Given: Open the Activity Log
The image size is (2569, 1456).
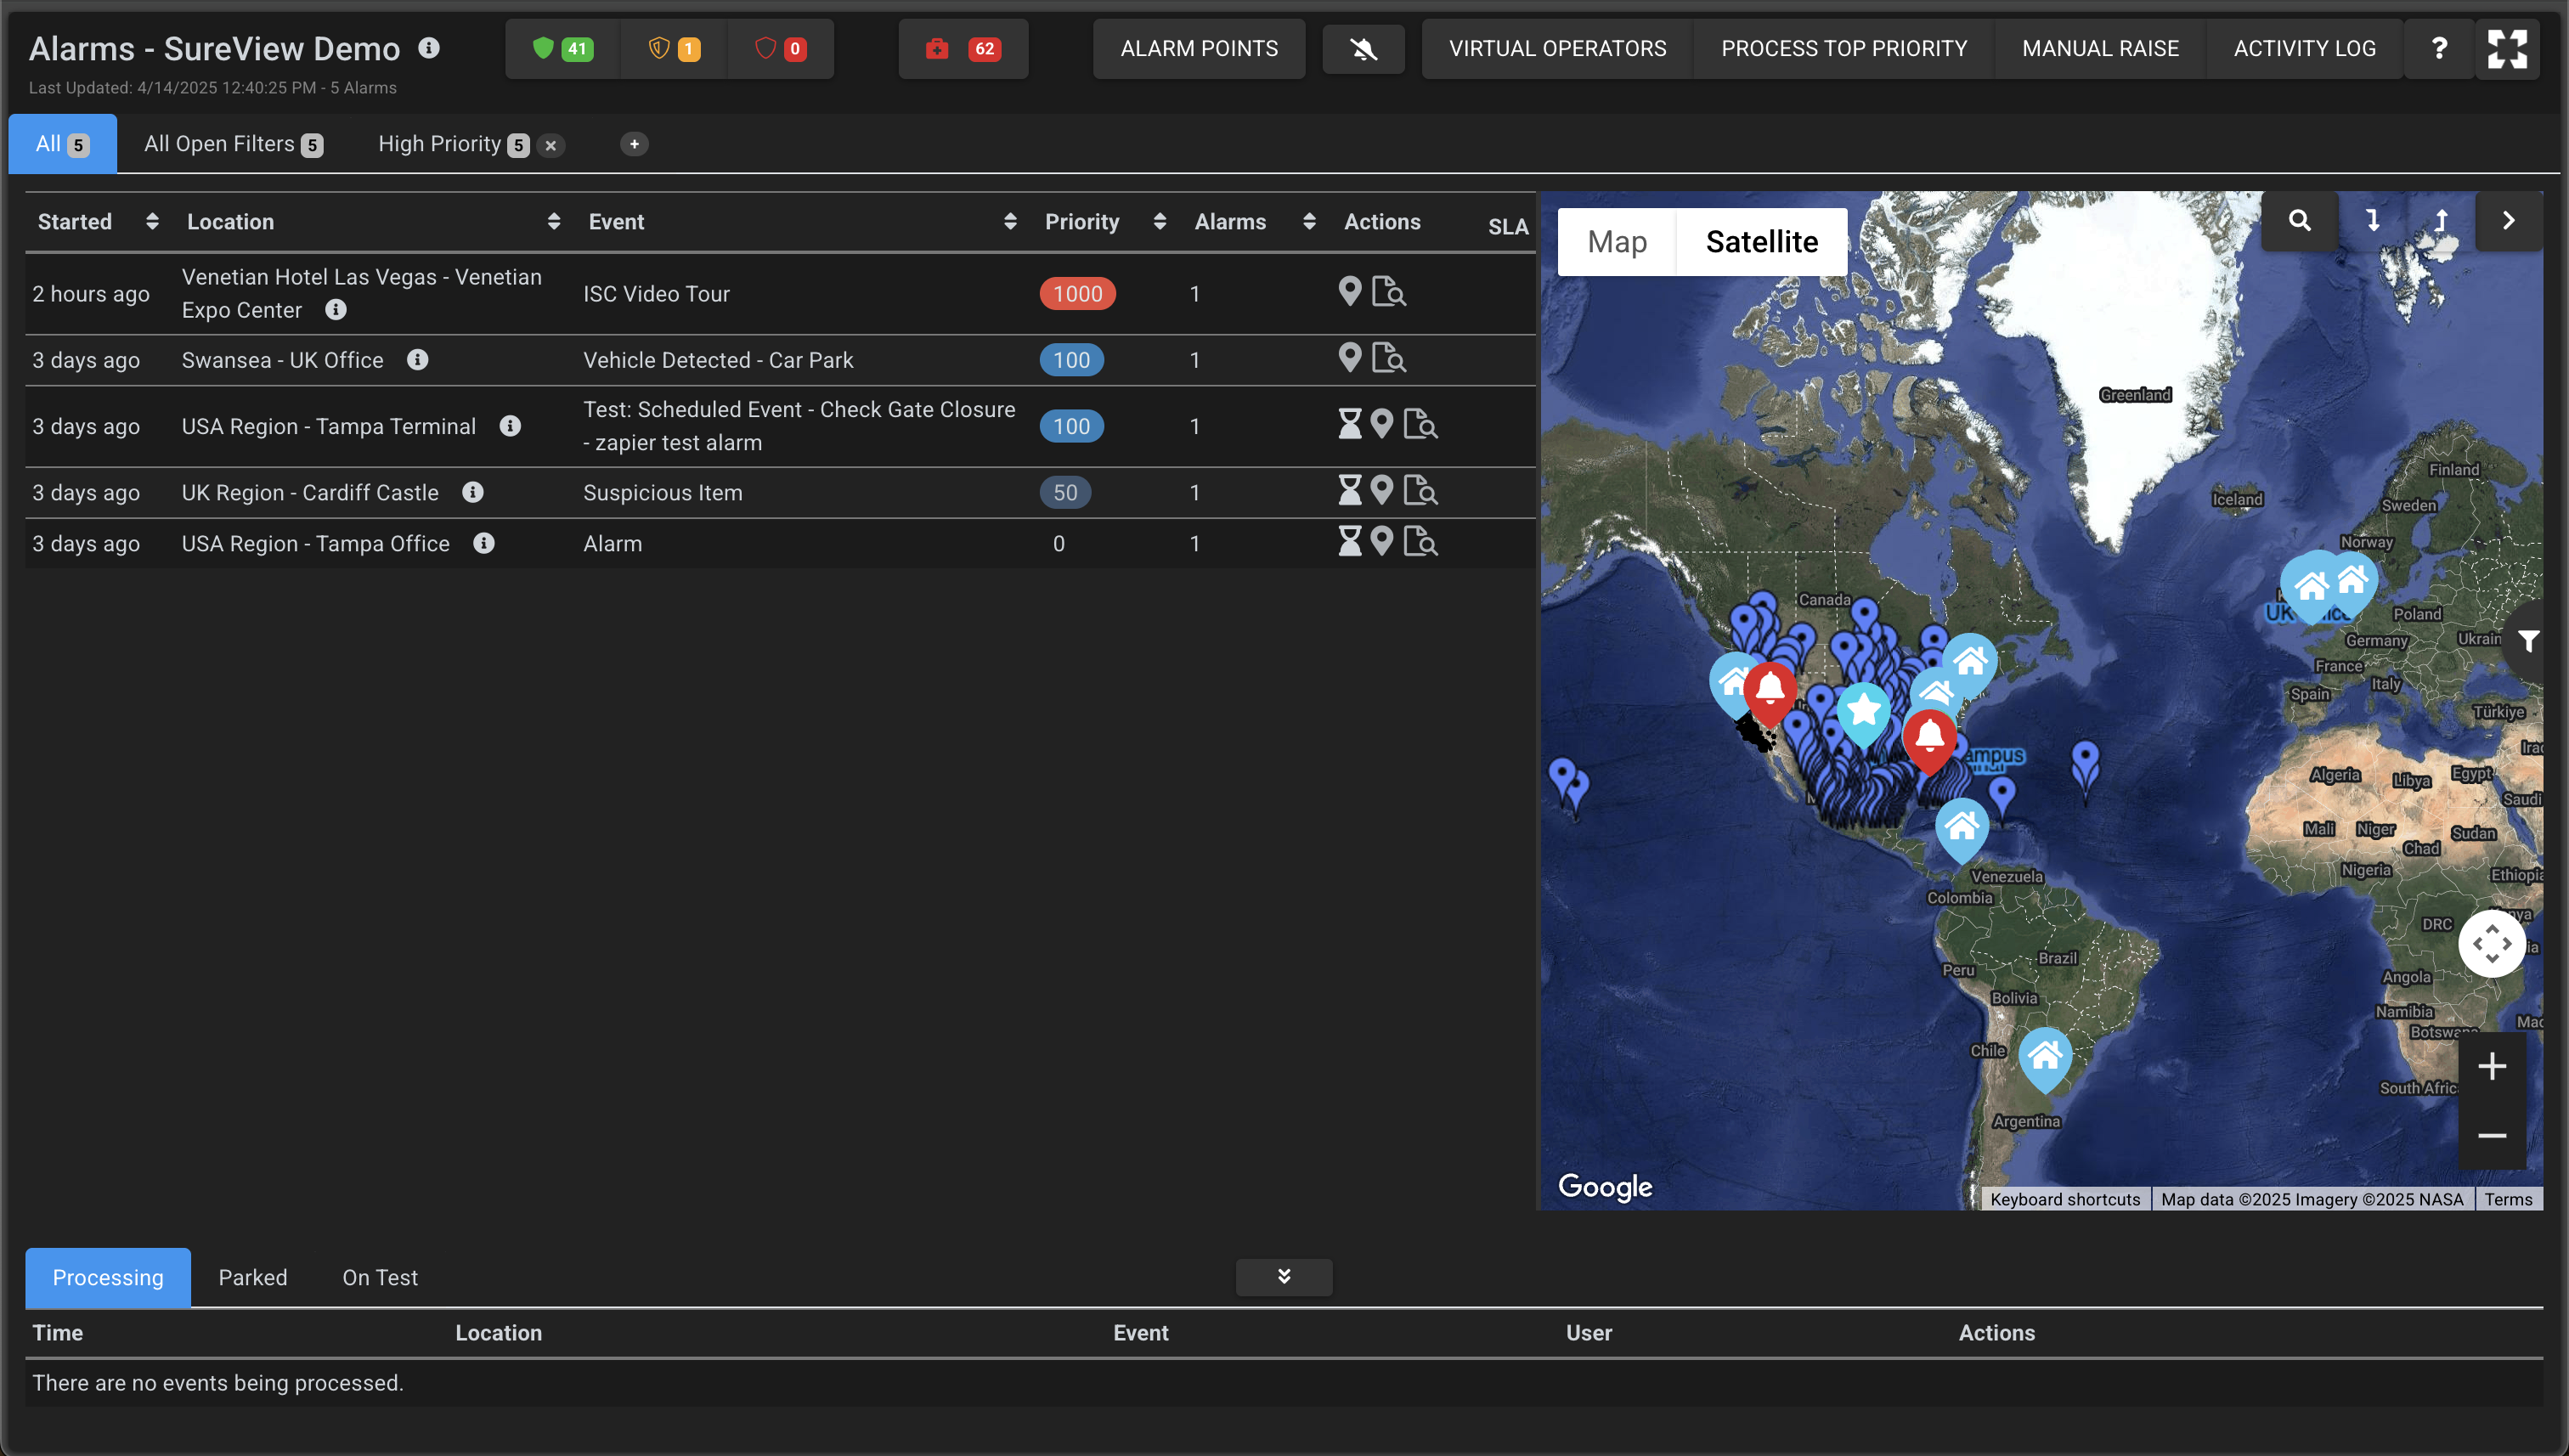Looking at the screenshot, I should 2304,48.
